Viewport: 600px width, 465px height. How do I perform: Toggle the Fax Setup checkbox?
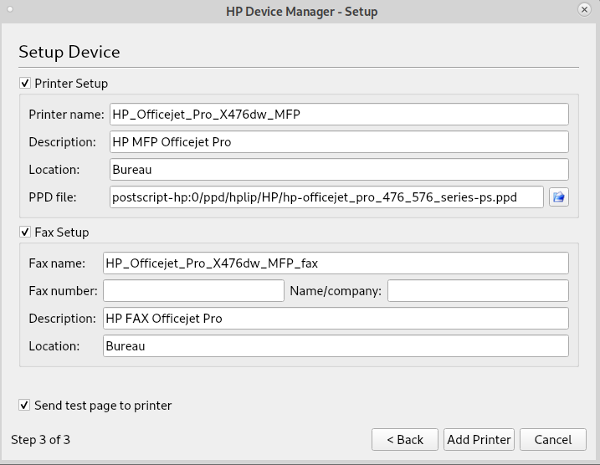tap(25, 232)
